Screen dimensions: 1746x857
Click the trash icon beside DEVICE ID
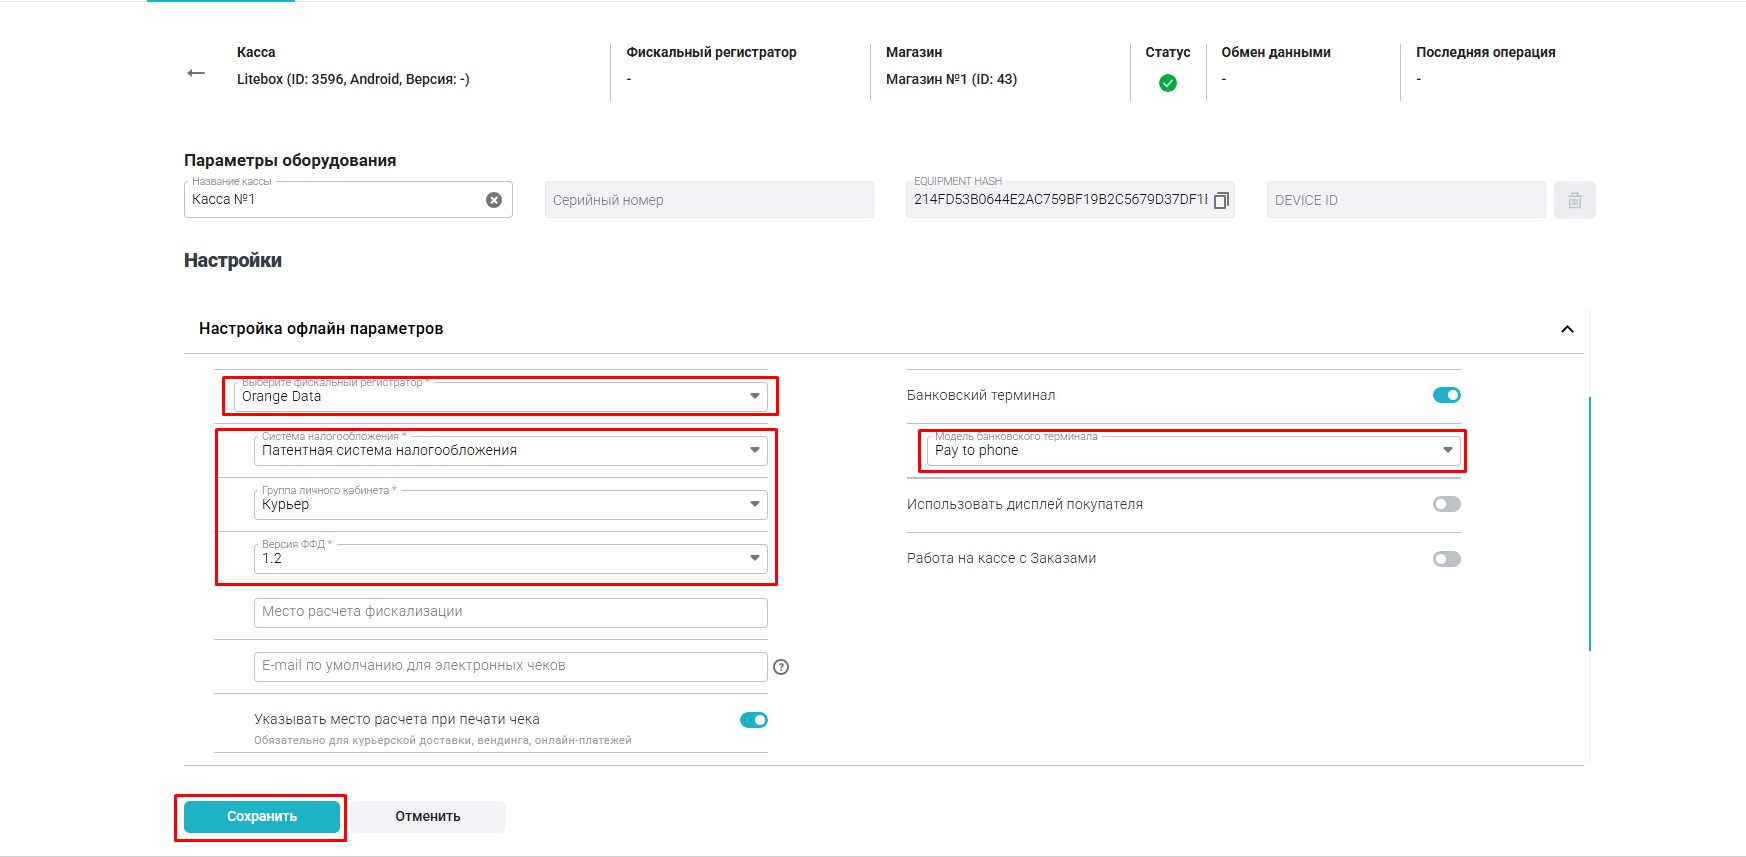click(1574, 200)
